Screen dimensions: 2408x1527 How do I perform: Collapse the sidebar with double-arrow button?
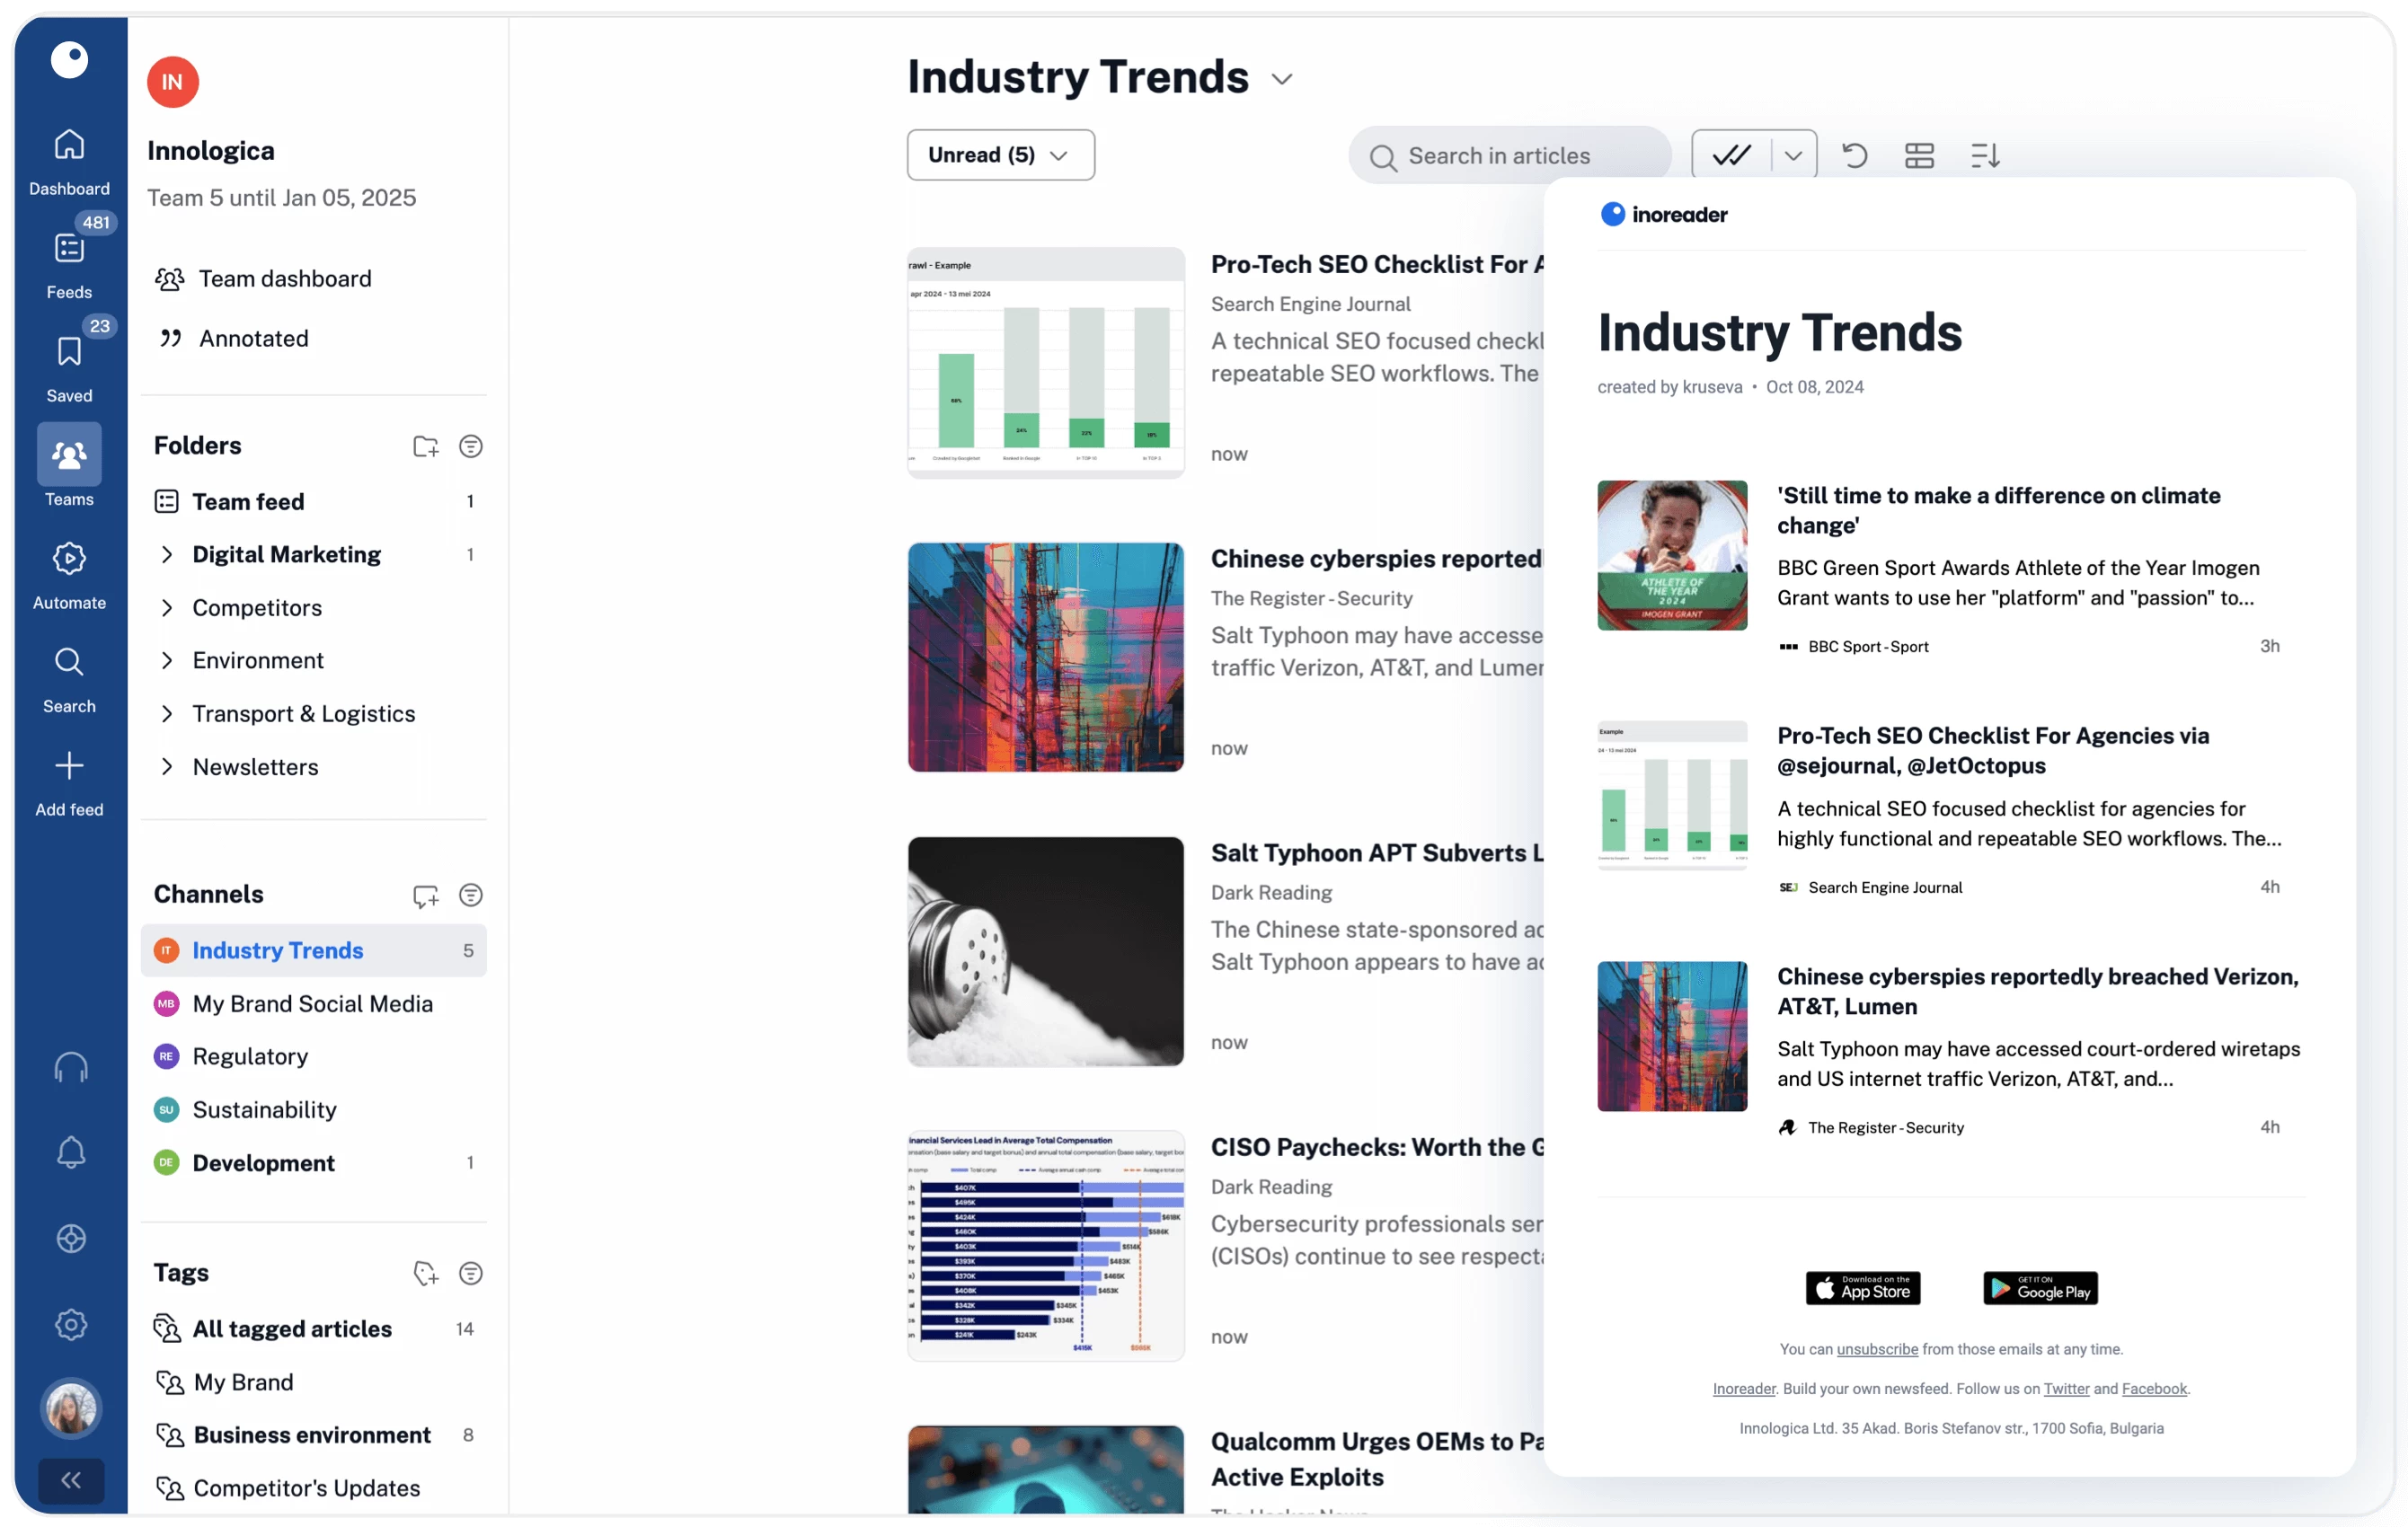(70, 1480)
